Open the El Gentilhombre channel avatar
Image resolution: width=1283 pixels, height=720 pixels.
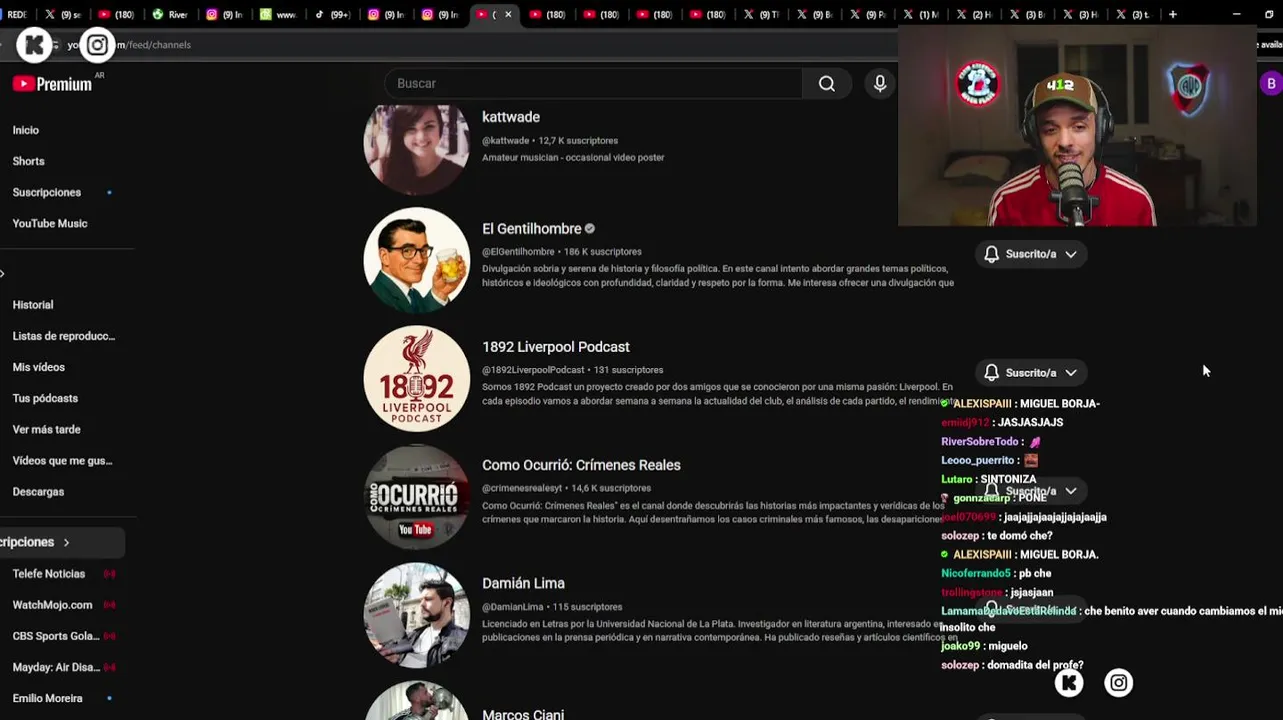tap(416, 261)
